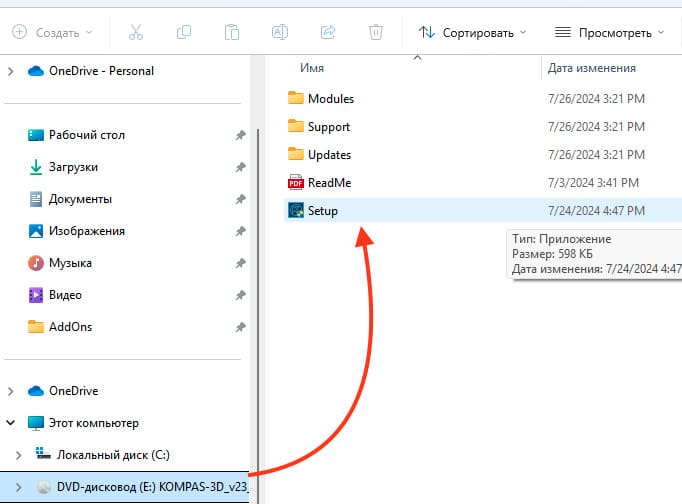The width and height of the screenshot is (682, 504).
Task: Click pin icon next to AddOns
Action: coord(241,327)
